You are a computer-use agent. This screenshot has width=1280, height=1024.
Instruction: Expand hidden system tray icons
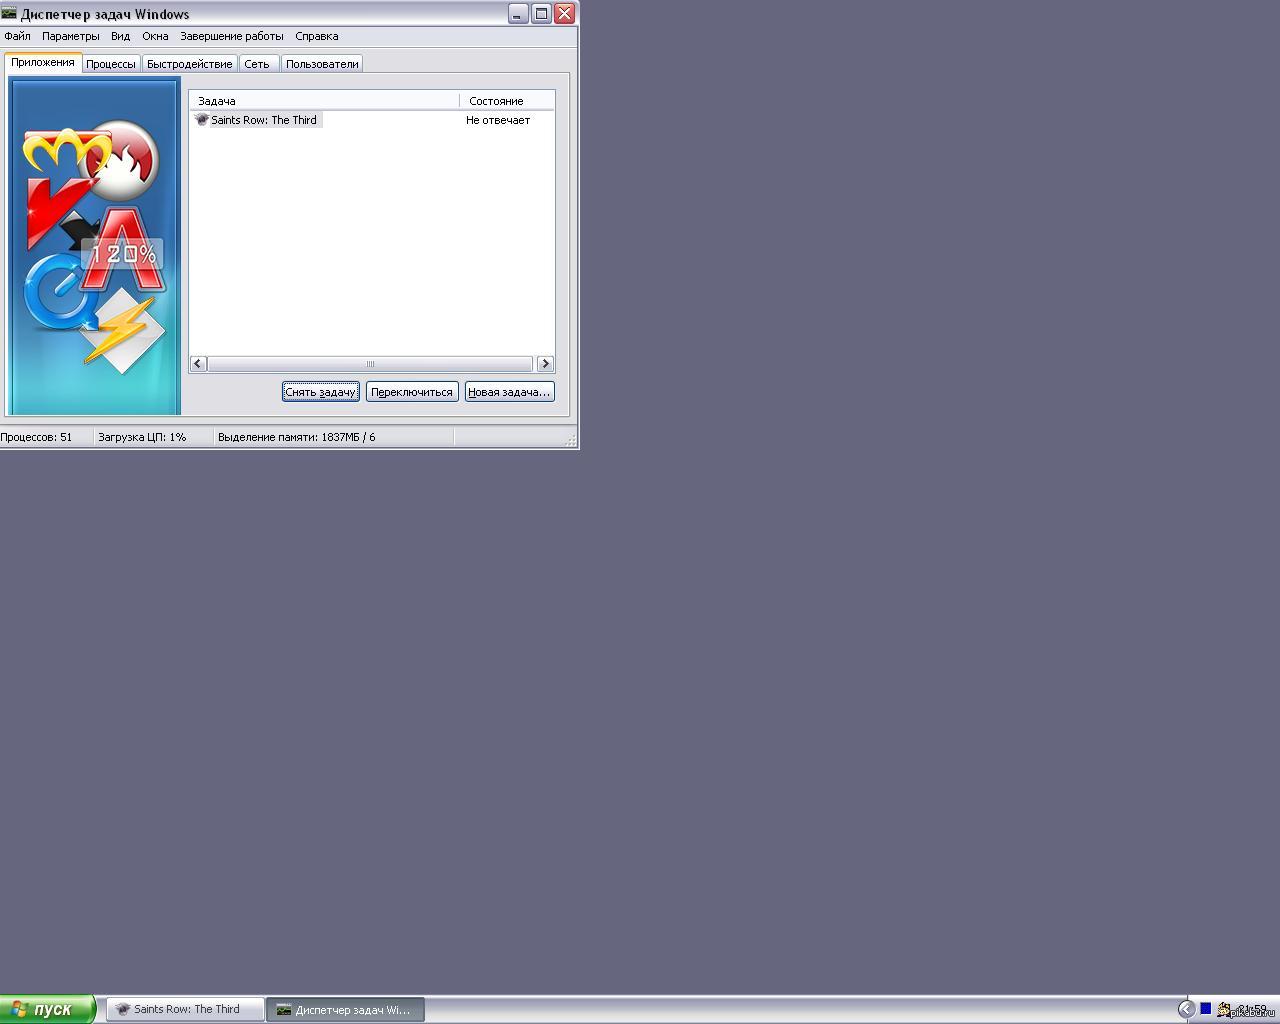1186,1010
